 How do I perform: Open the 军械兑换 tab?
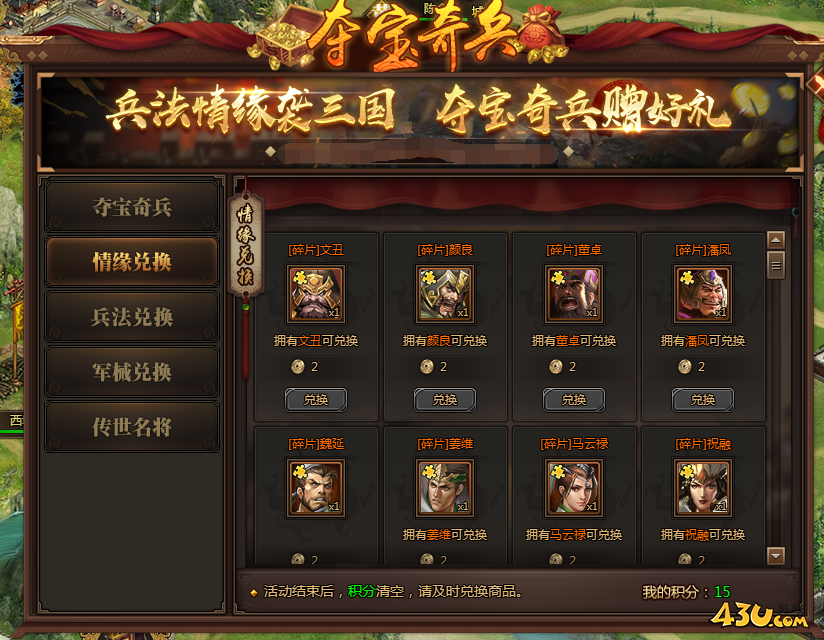coord(132,372)
